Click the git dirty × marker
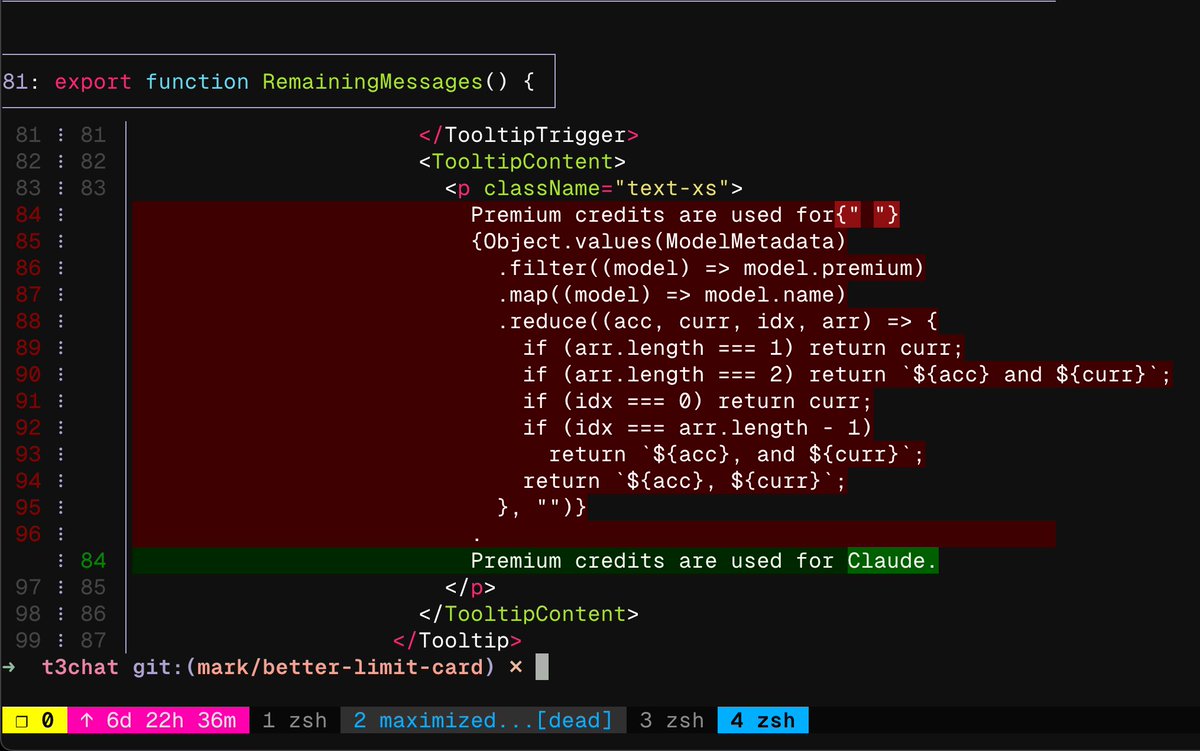1200x751 pixels. pyautogui.click(x=516, y=666)
